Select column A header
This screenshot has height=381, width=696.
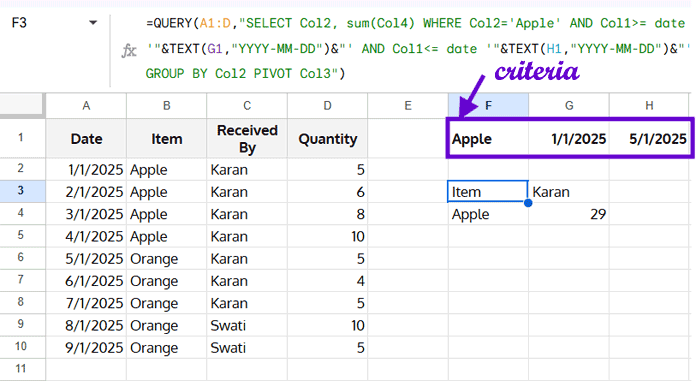pos(86,106)
